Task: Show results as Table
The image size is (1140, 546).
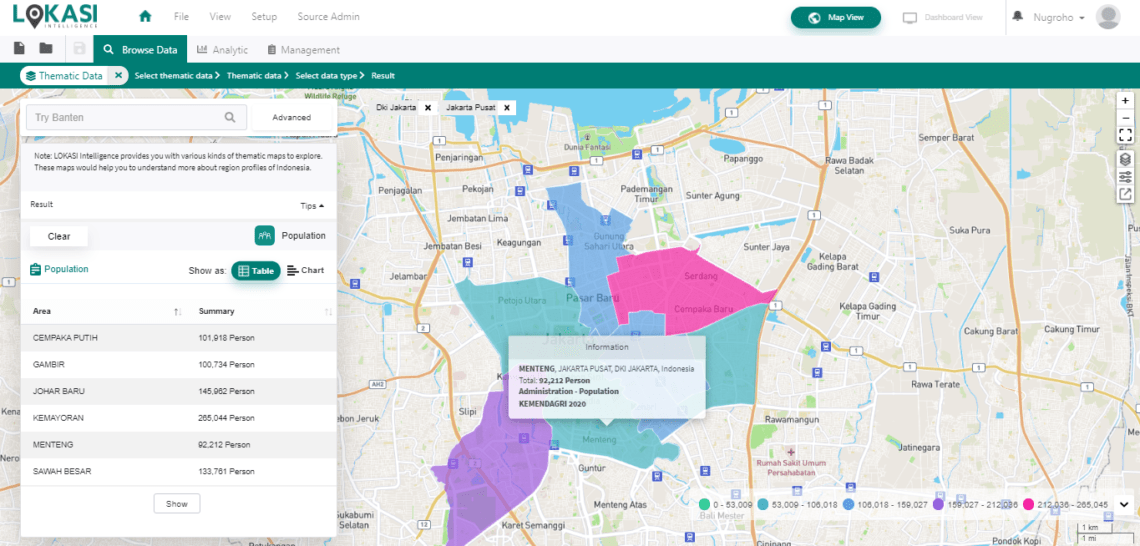Action: click(x=256, y=270)
